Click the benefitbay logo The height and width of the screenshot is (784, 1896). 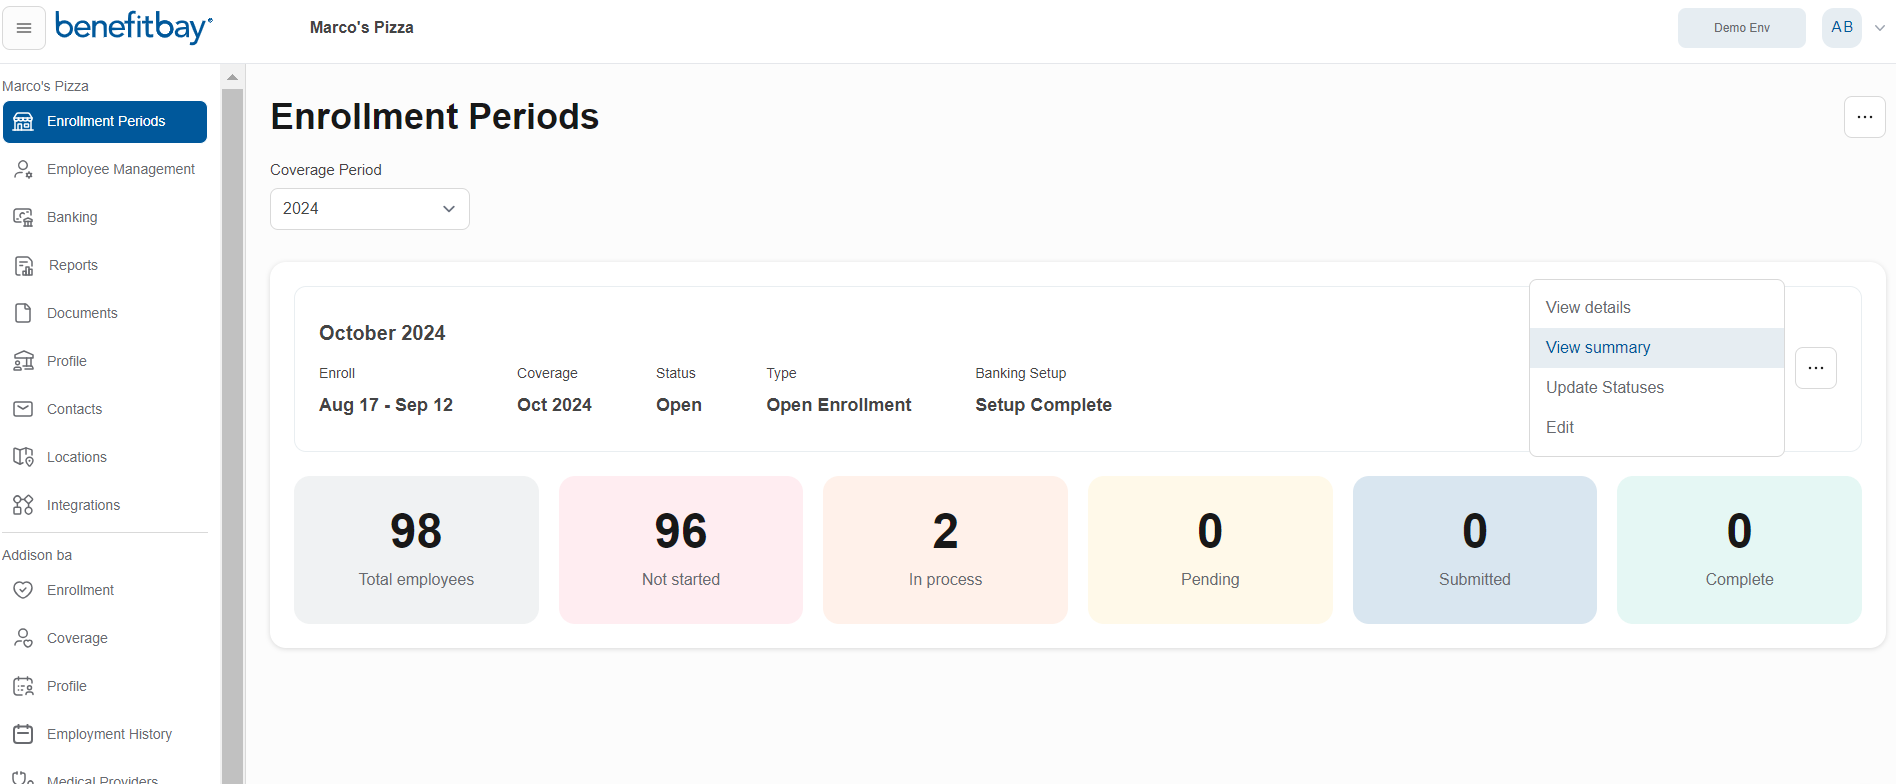coord(133,27)
